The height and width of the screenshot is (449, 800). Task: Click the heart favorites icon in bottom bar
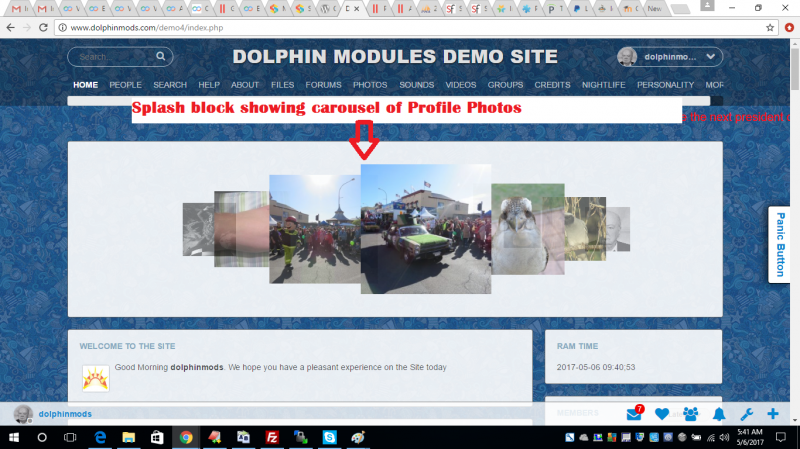click(662, 414)
